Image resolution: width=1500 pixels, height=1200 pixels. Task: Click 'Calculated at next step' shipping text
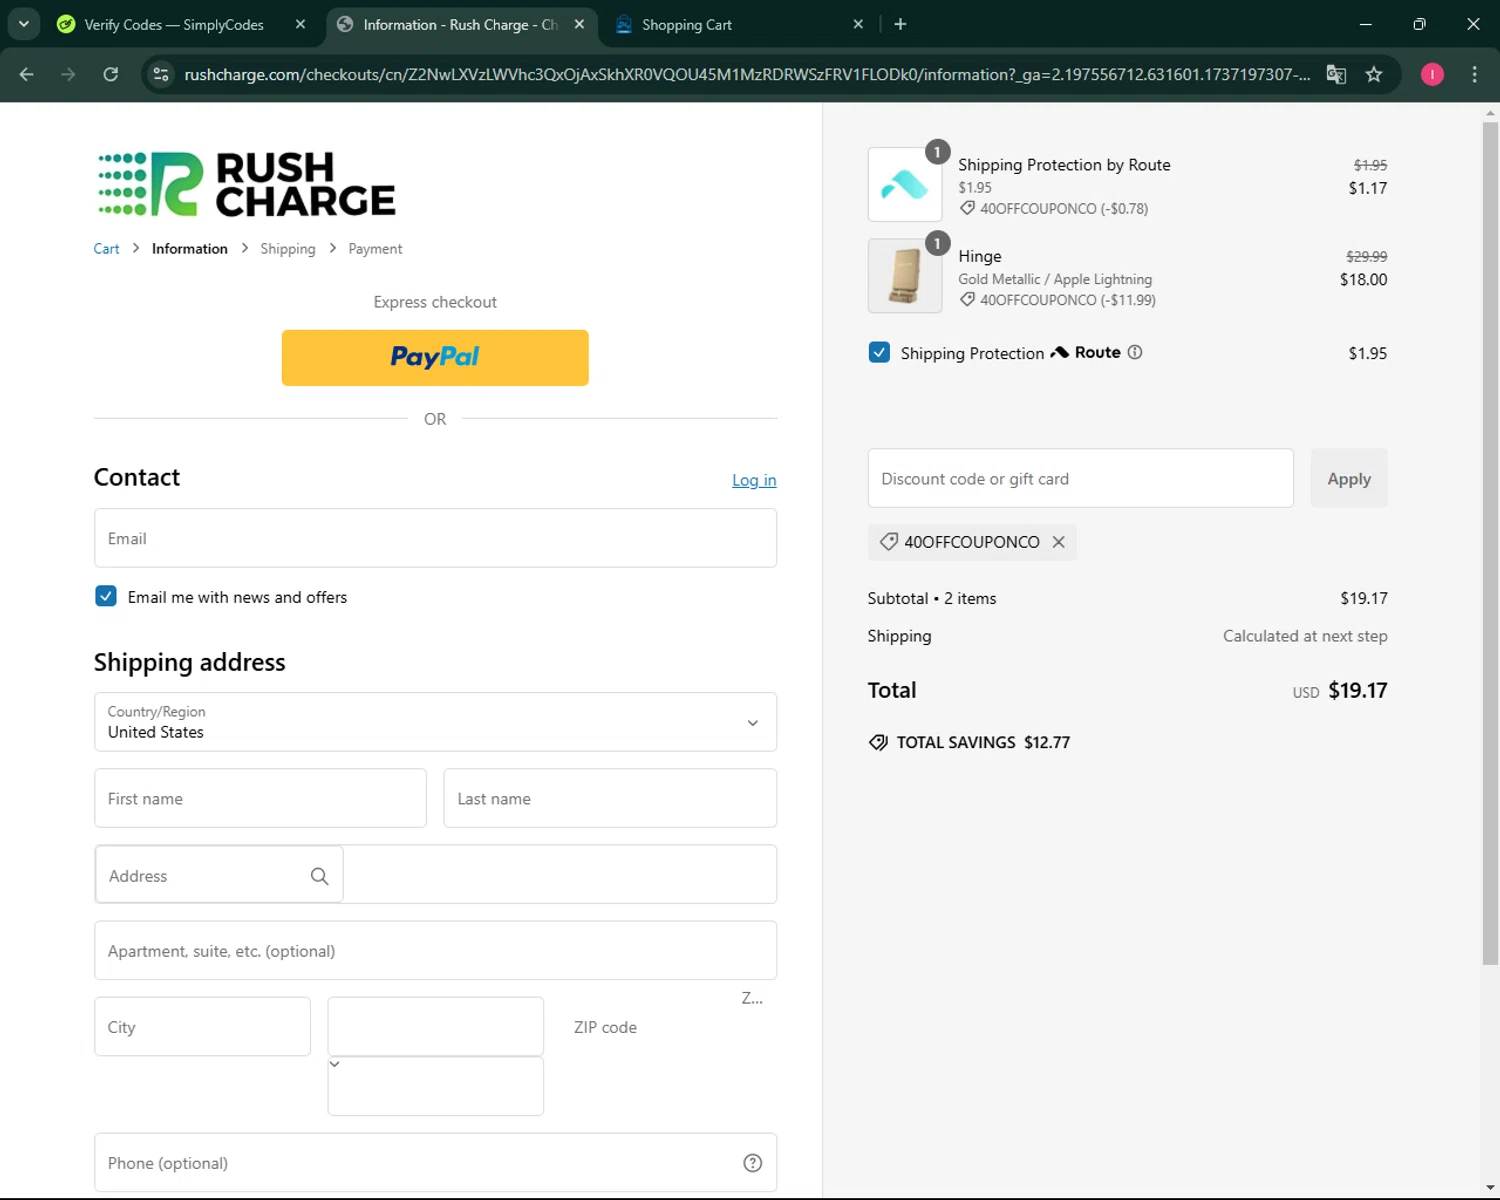pos(1305,636)
